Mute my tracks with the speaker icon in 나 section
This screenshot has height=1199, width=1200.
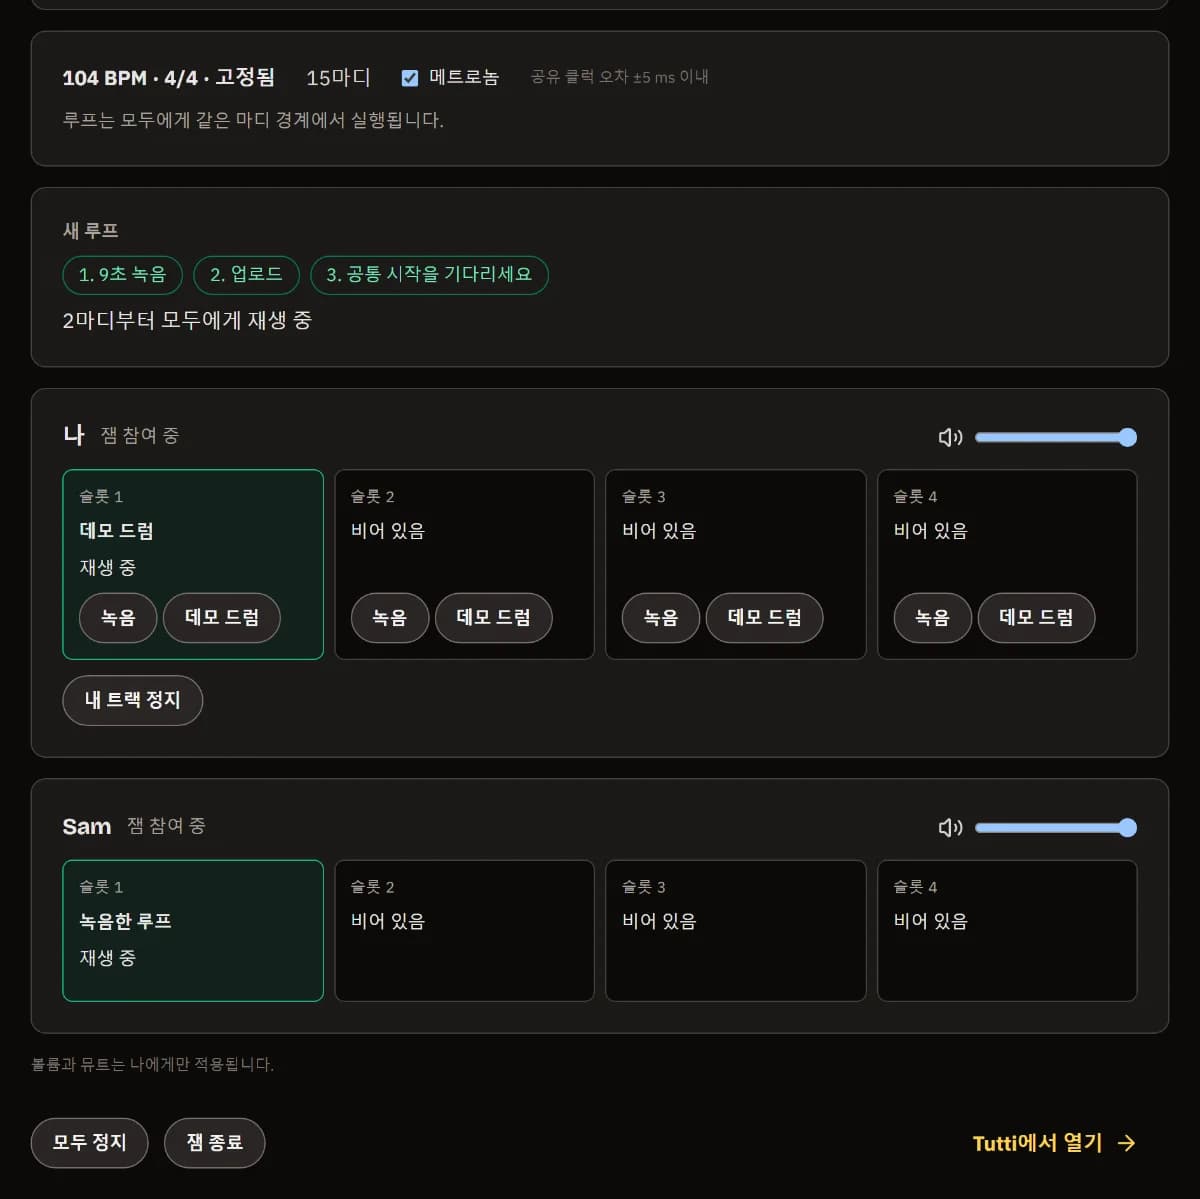pyautogui.click(x=950, y=437)
